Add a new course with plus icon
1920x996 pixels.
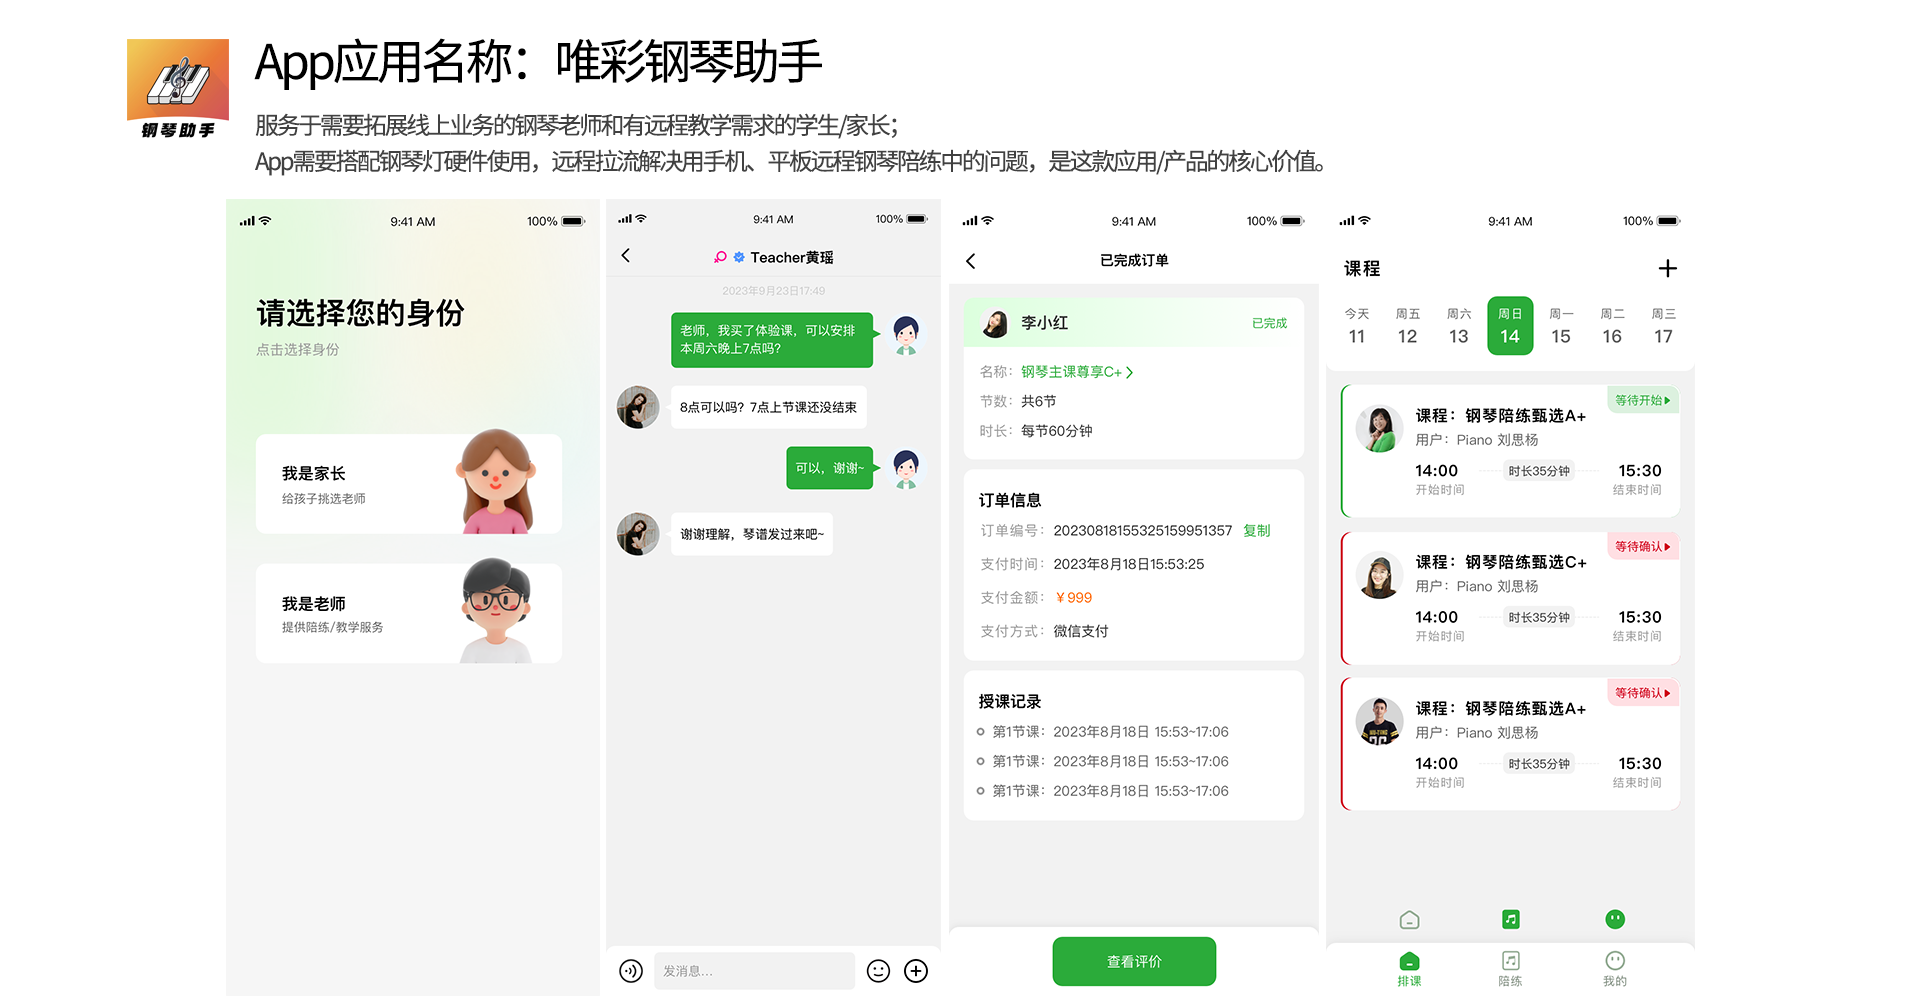pyautogui.click(x=1667, y=268)
